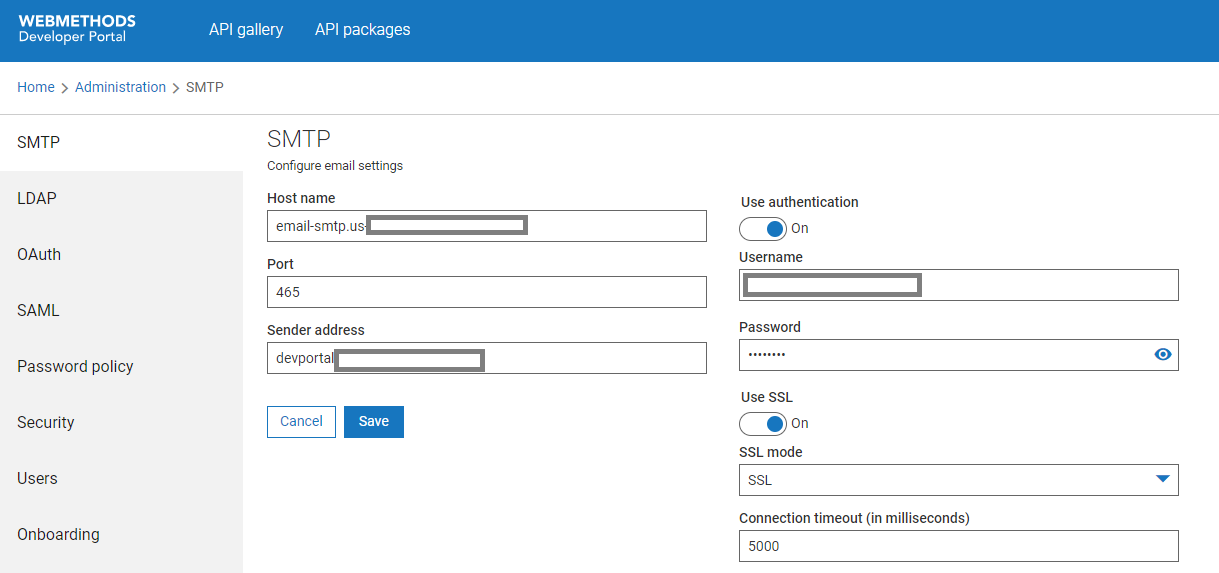Open the SSL mode dropdown
1219x573 pixels.
coord(958,480)
